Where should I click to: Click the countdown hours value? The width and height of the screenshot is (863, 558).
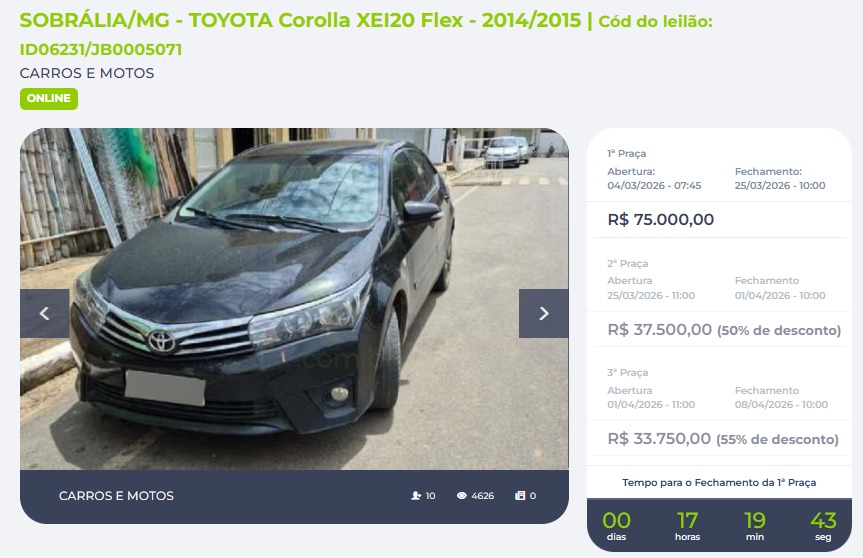687,520
